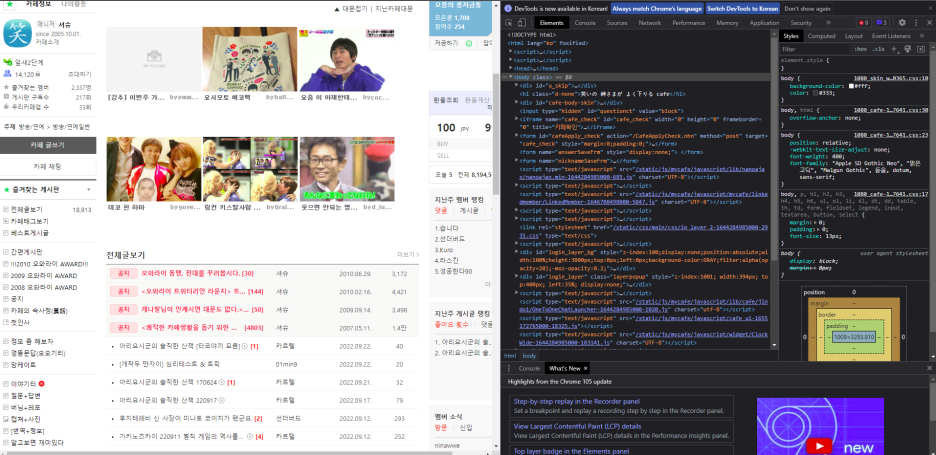Switch to the Sources panel tab
The image size is (936, 455).
(x=617, y=23)
